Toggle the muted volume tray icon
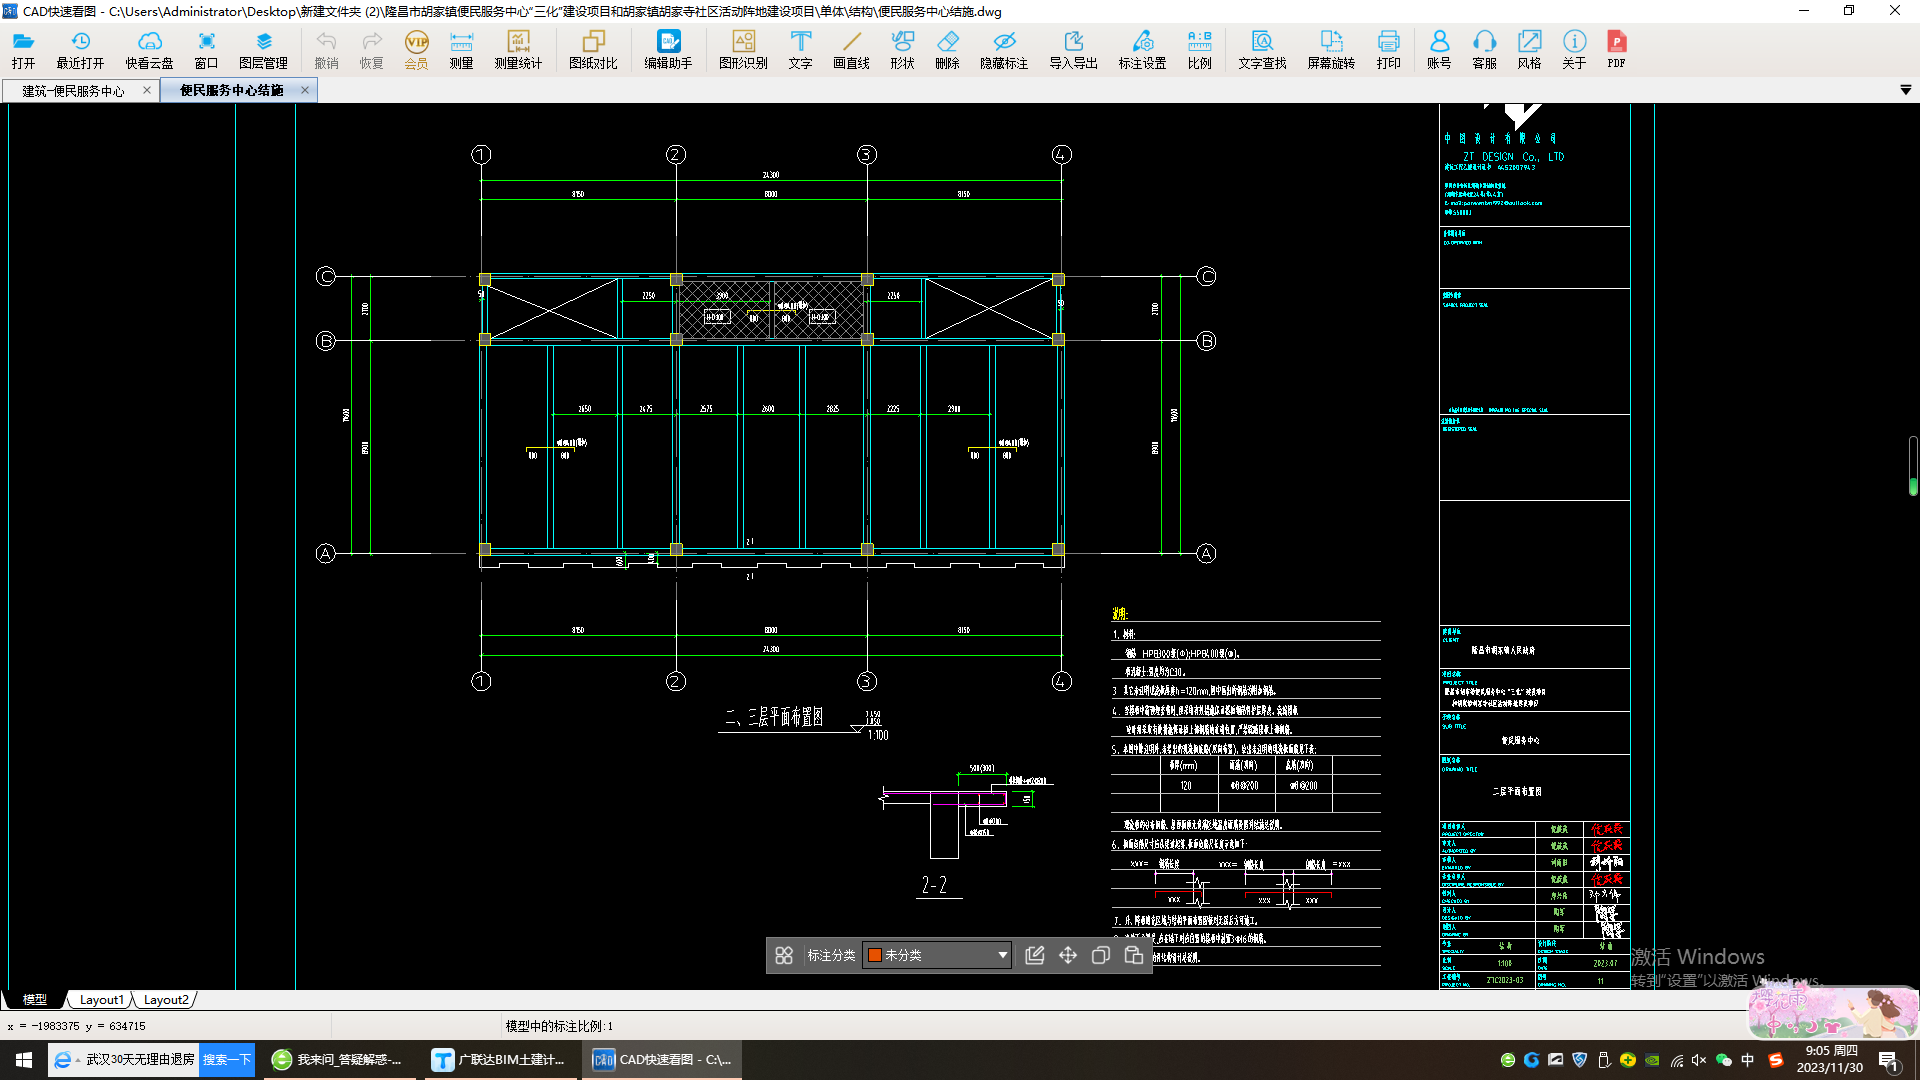1920x1080 pixels. 1699,1060
